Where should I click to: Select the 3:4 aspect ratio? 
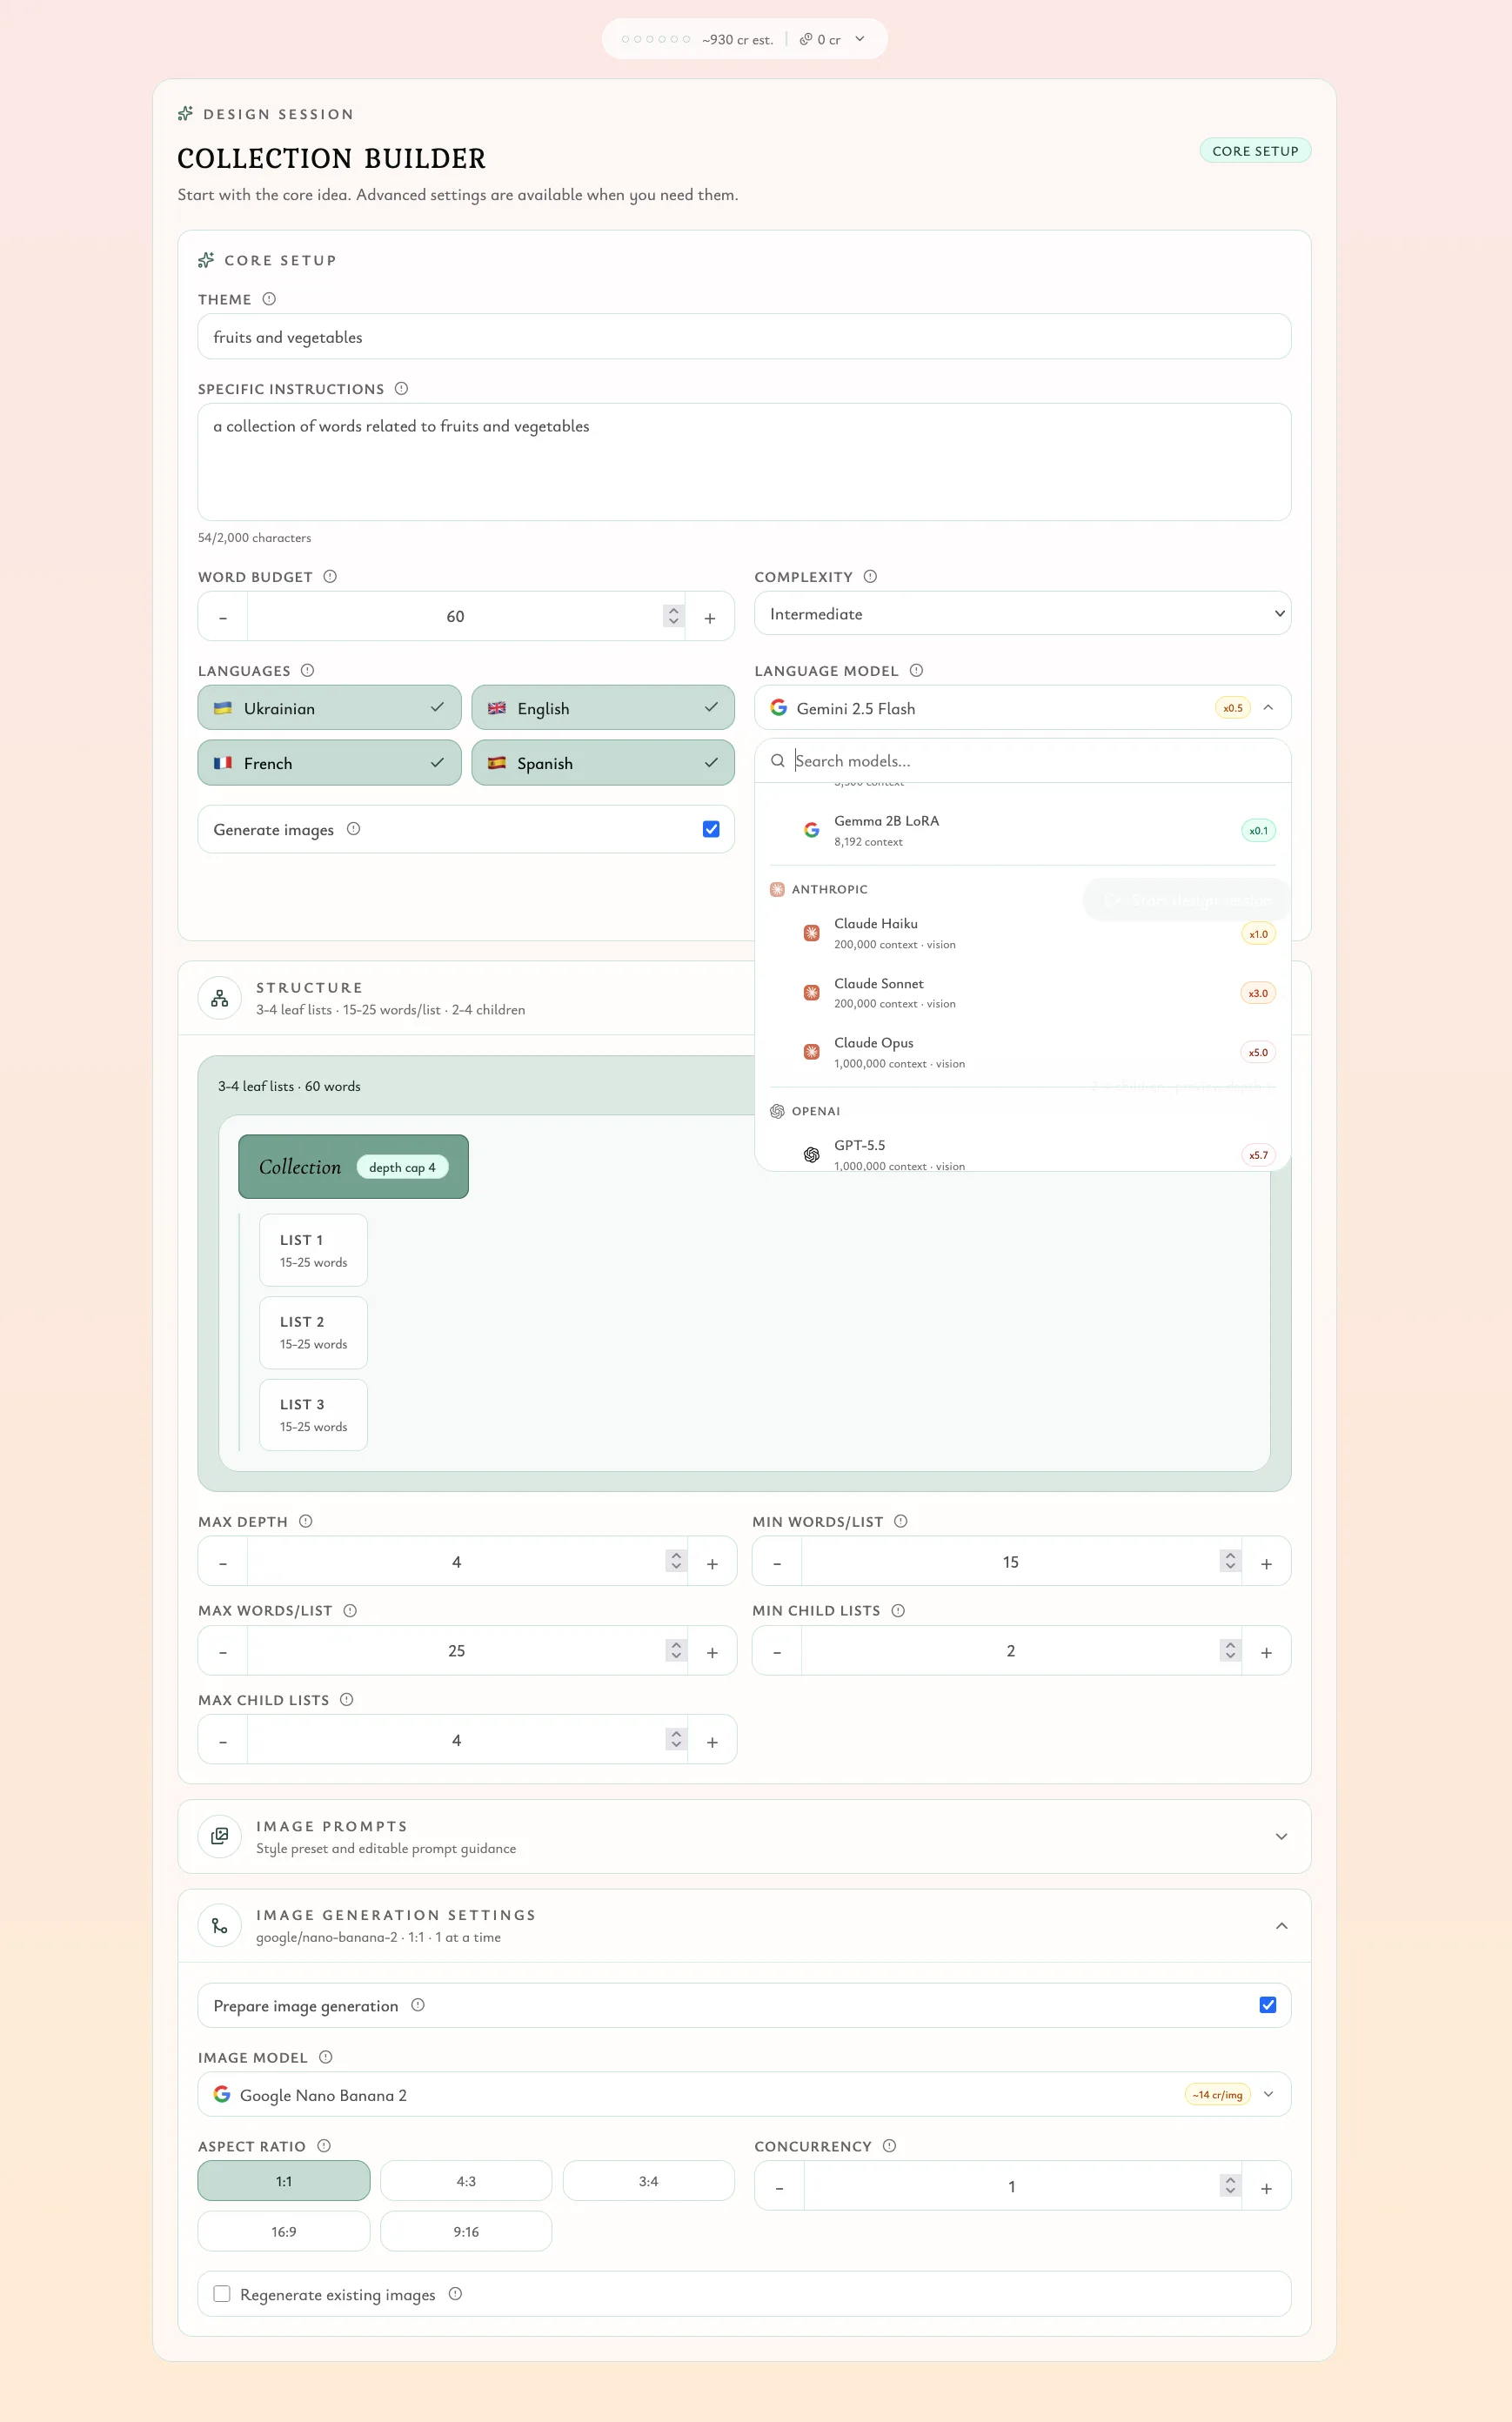pos(648,2180)
